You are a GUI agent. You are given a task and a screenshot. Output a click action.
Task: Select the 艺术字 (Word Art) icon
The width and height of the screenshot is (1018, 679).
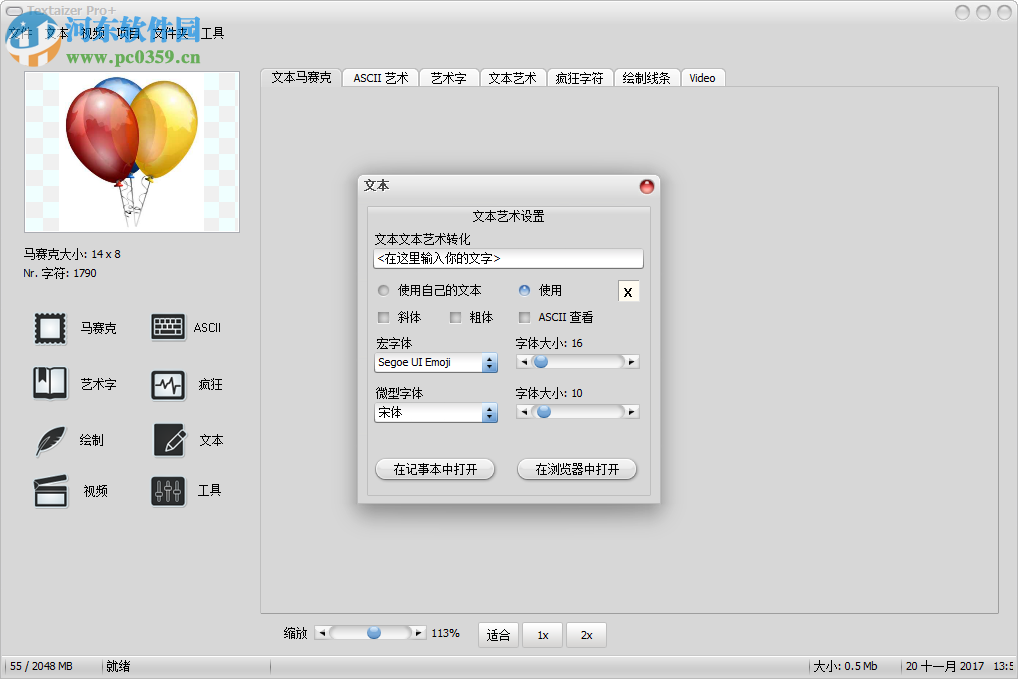(50, 384)
